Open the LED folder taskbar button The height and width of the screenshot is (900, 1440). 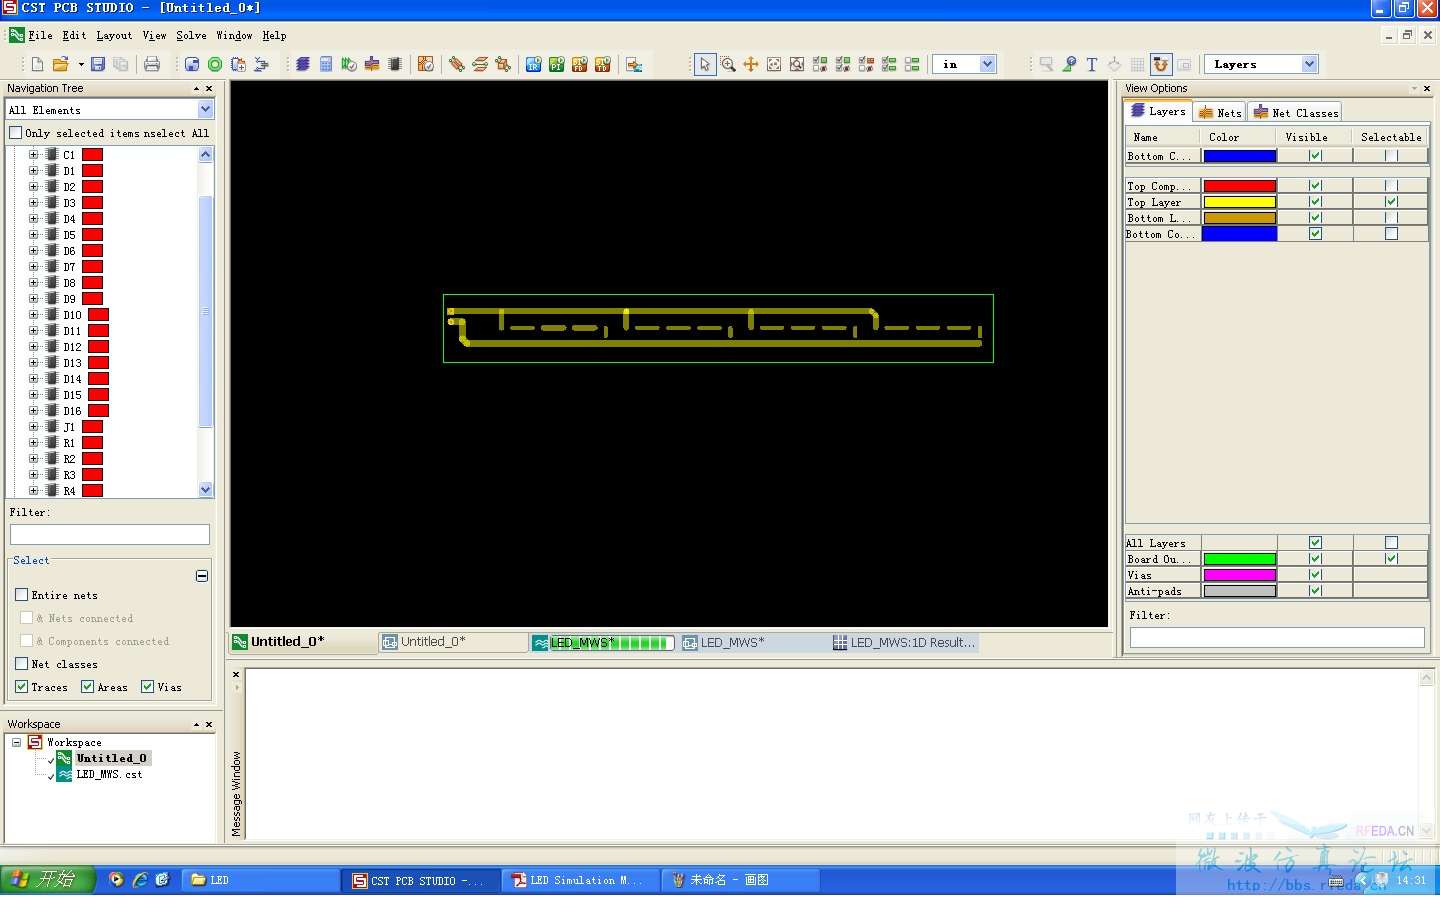(x=262, y=880)
